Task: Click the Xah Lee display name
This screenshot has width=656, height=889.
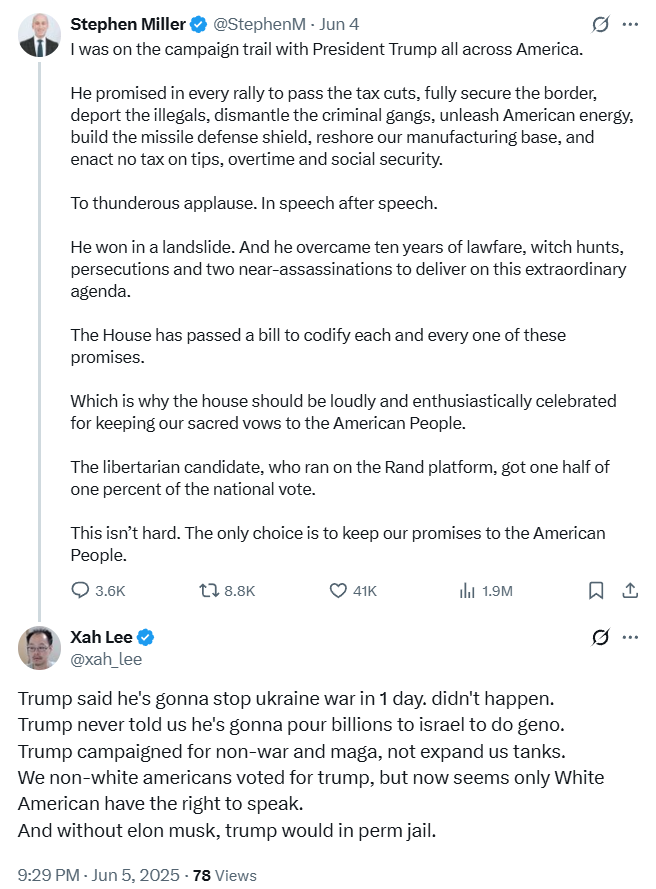Action: (101, 637)
